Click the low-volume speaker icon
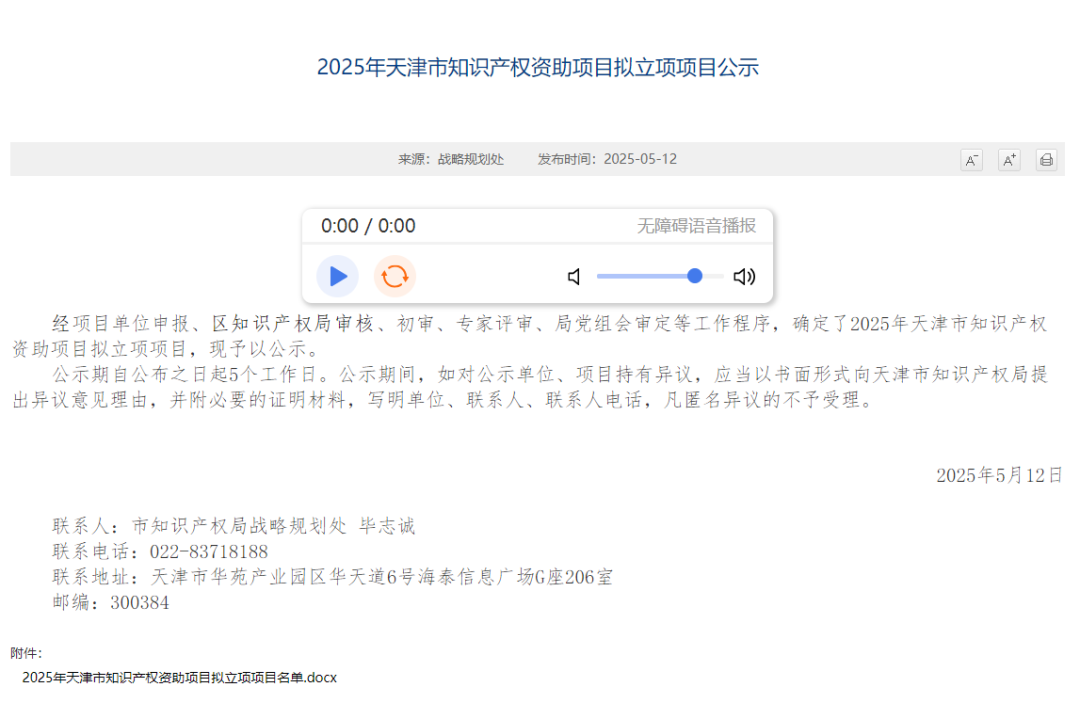1080x703 pixels. (574, 277)
